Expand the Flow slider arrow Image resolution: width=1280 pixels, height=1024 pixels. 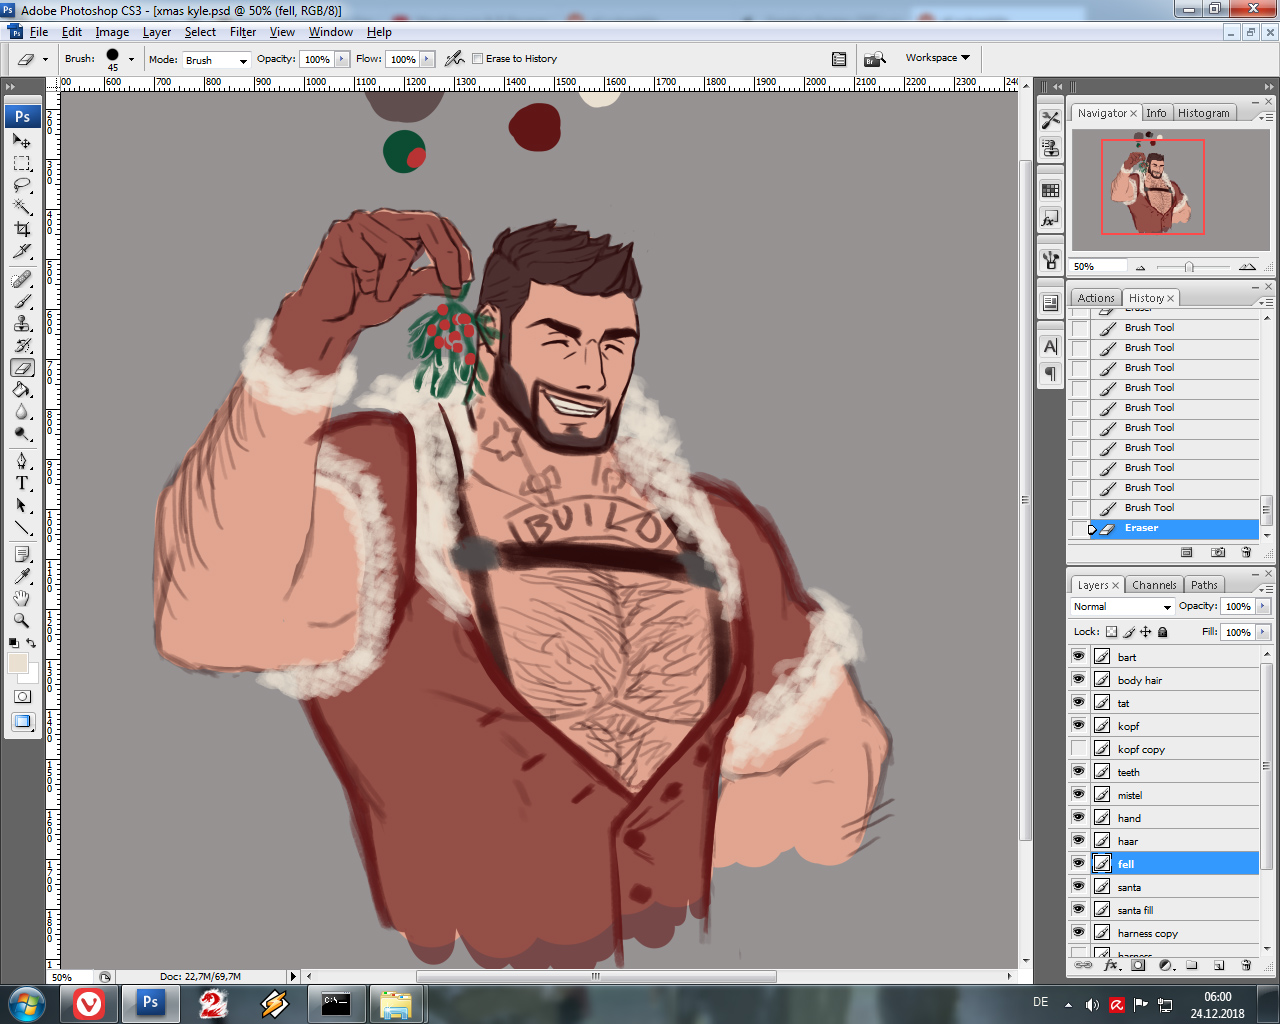[428, 59]
